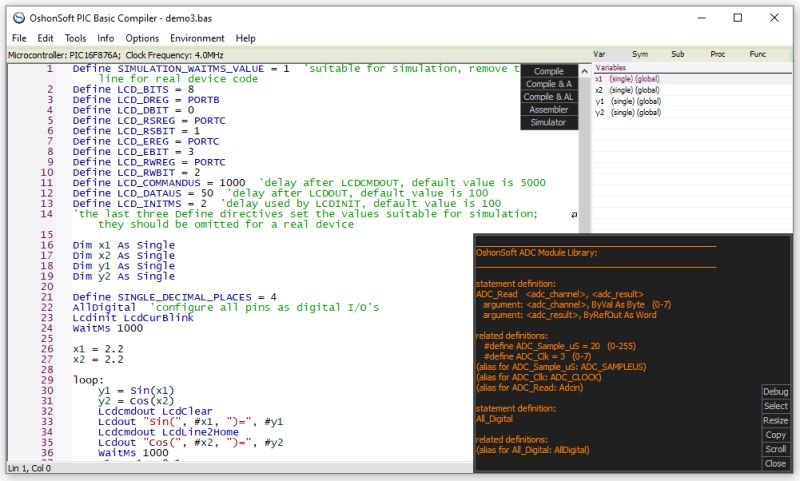The image size is (800, 481).
Task: Click the Lin 1, Col 0 status text
Action: tap(30, 468)
